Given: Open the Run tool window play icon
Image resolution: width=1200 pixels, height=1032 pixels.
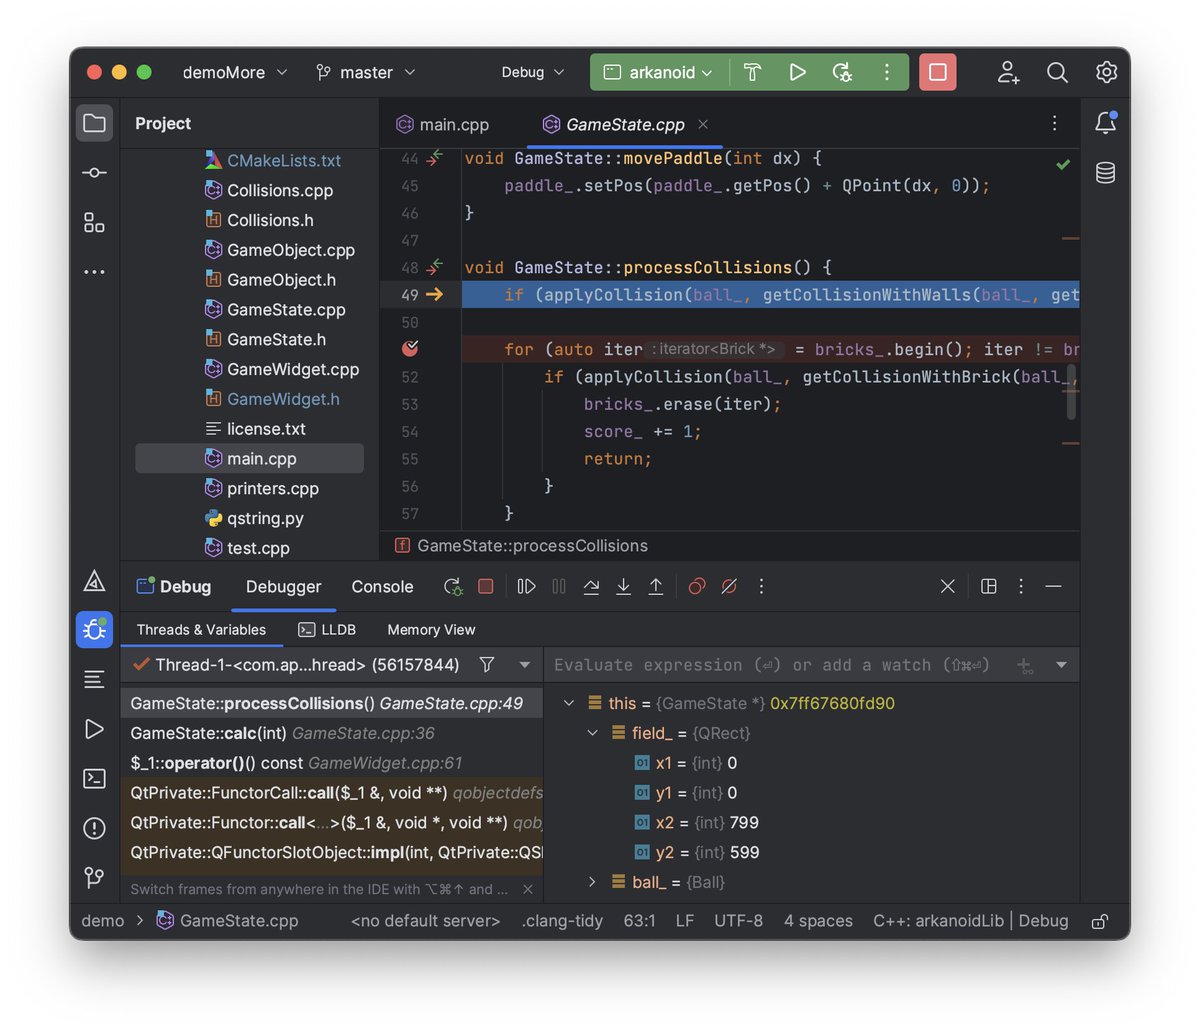Looking at the screenshot, I should [x=94, y=729].
